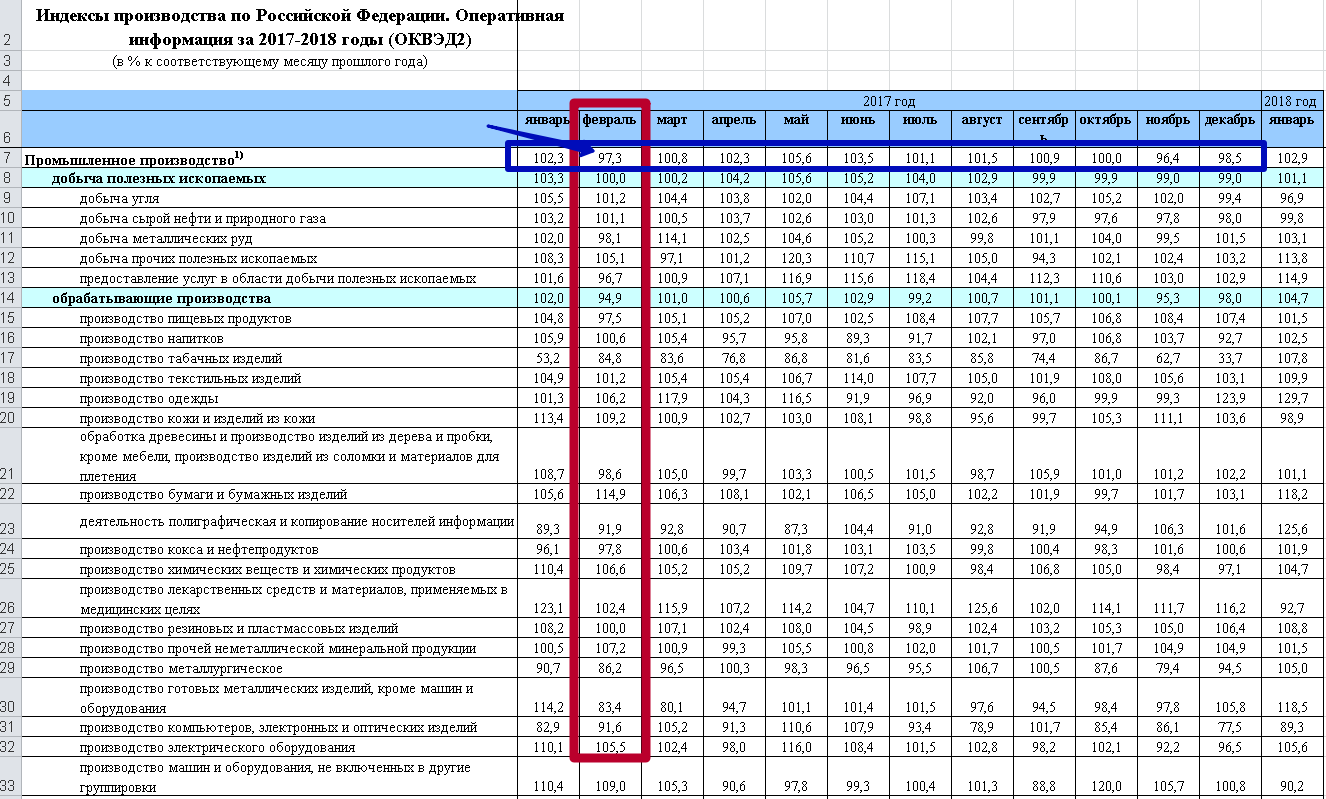
Task: Click текстильных изделий June value 114,0
Action: coord(858,378)
